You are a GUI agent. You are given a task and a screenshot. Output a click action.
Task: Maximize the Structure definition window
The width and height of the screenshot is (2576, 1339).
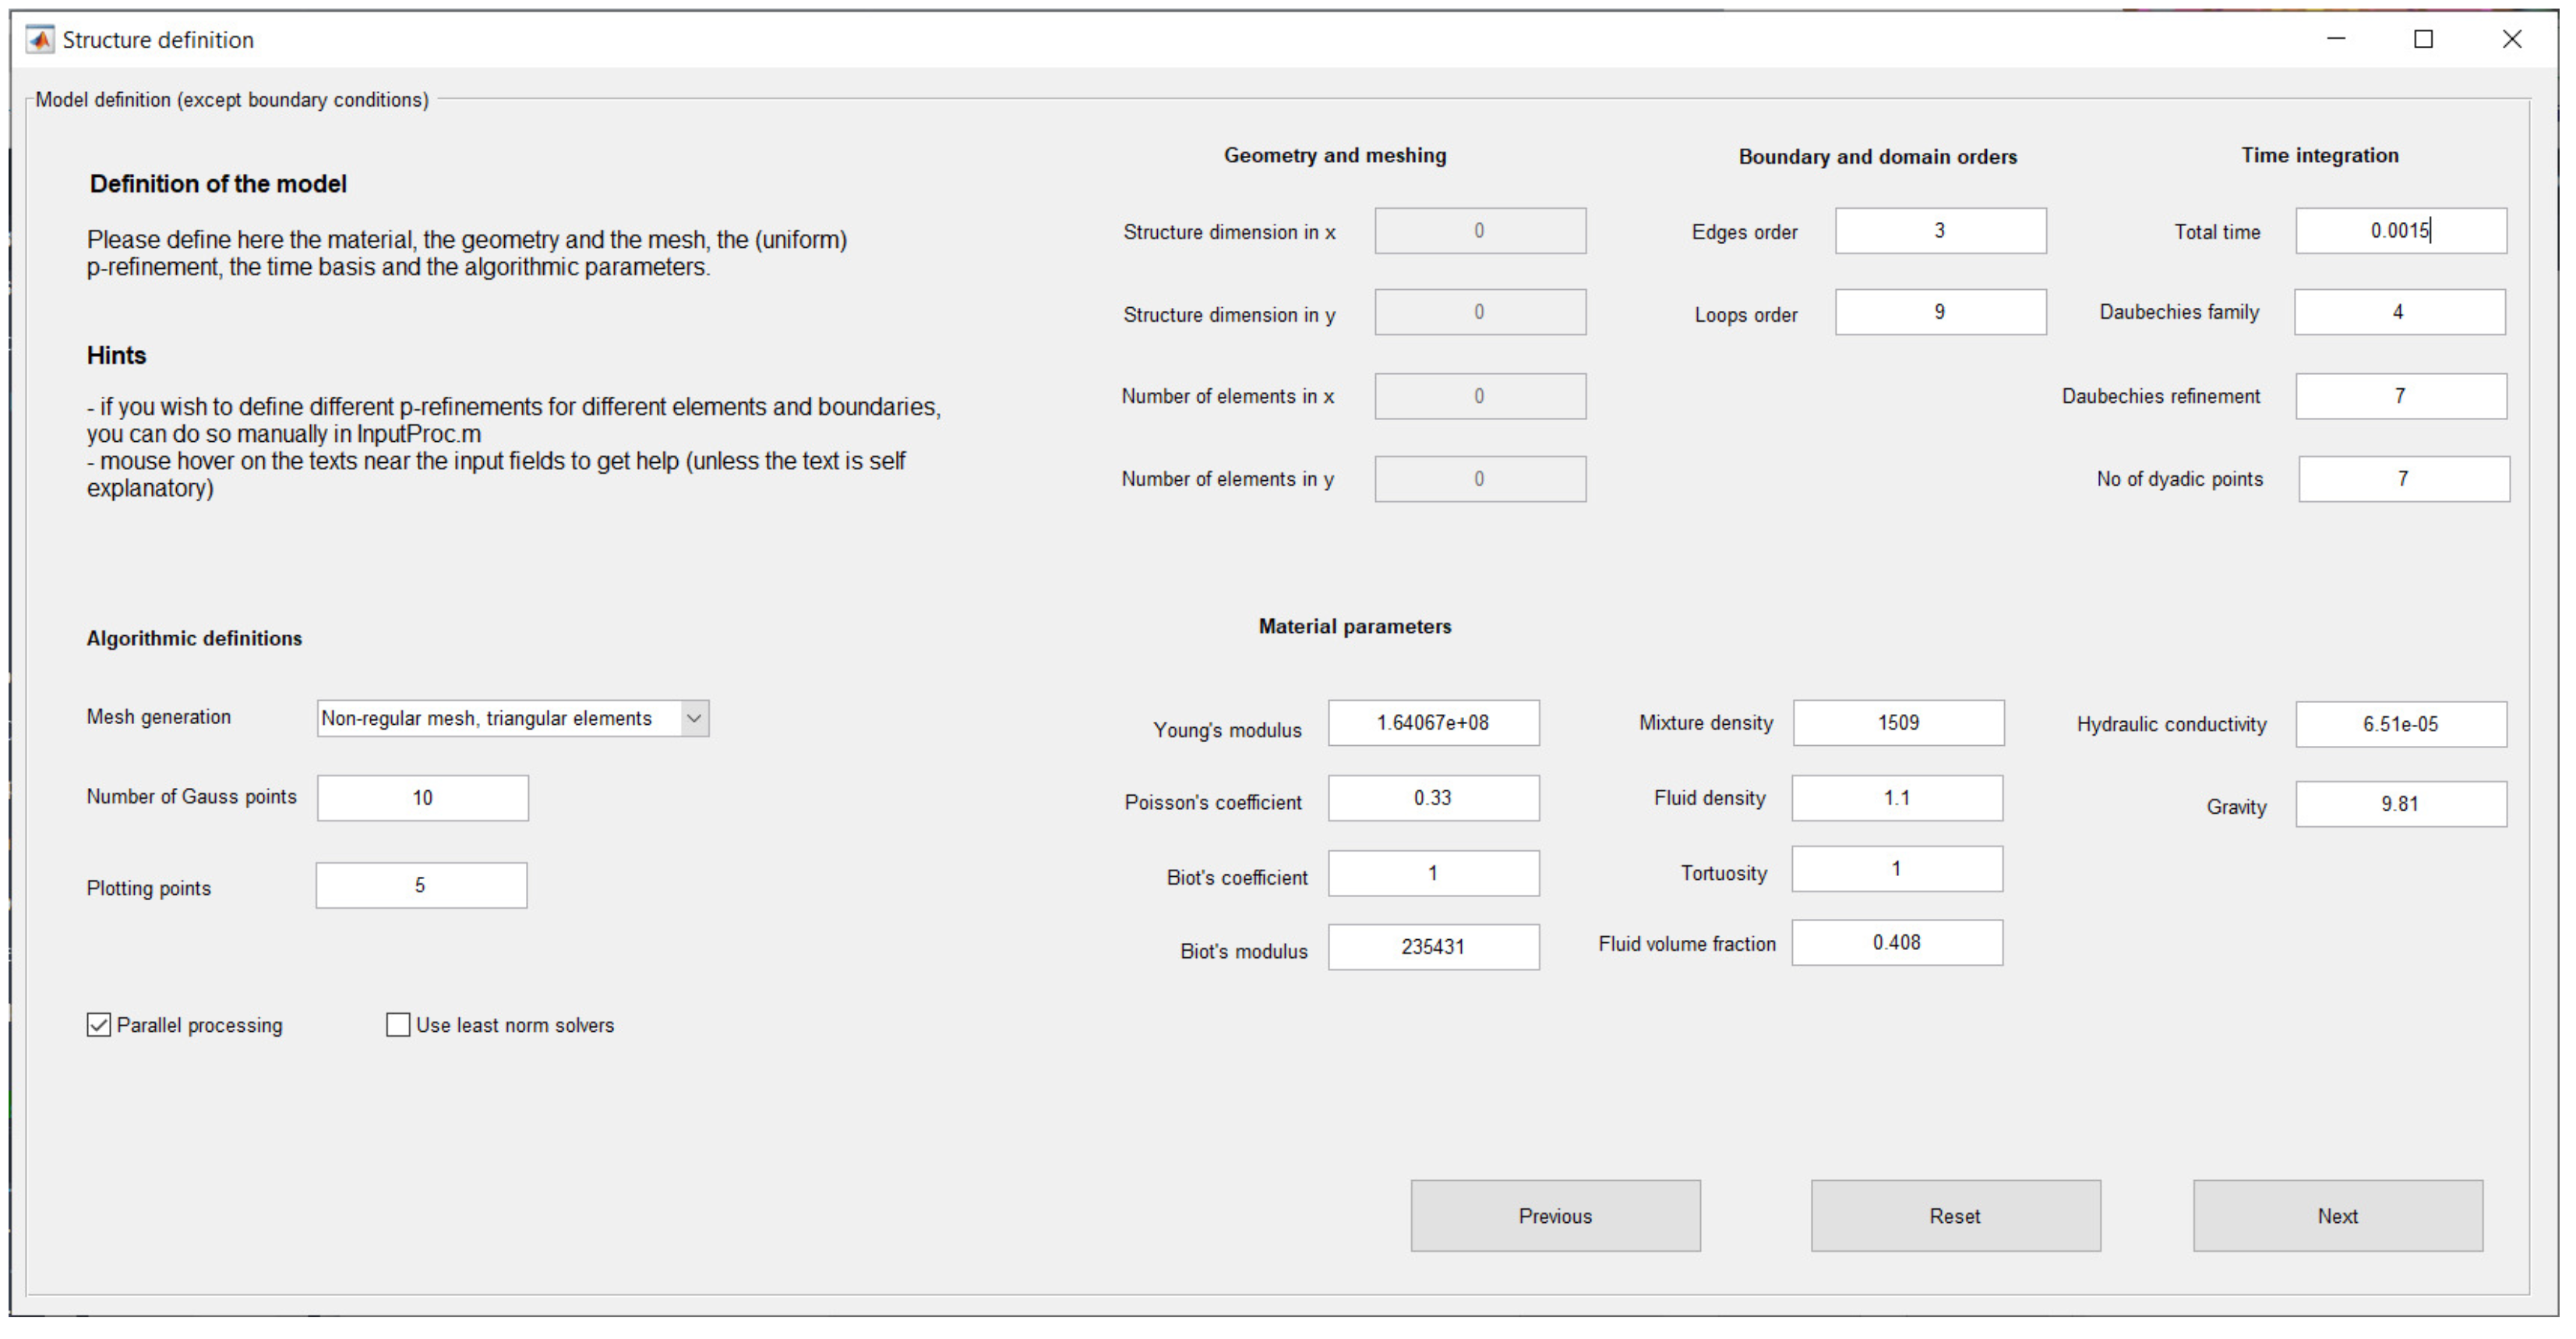click(2423, 39)
